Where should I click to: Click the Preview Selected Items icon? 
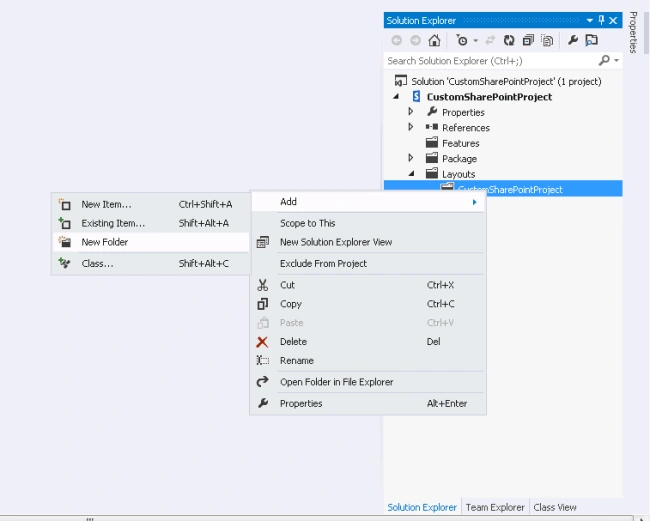pos(592,40)
